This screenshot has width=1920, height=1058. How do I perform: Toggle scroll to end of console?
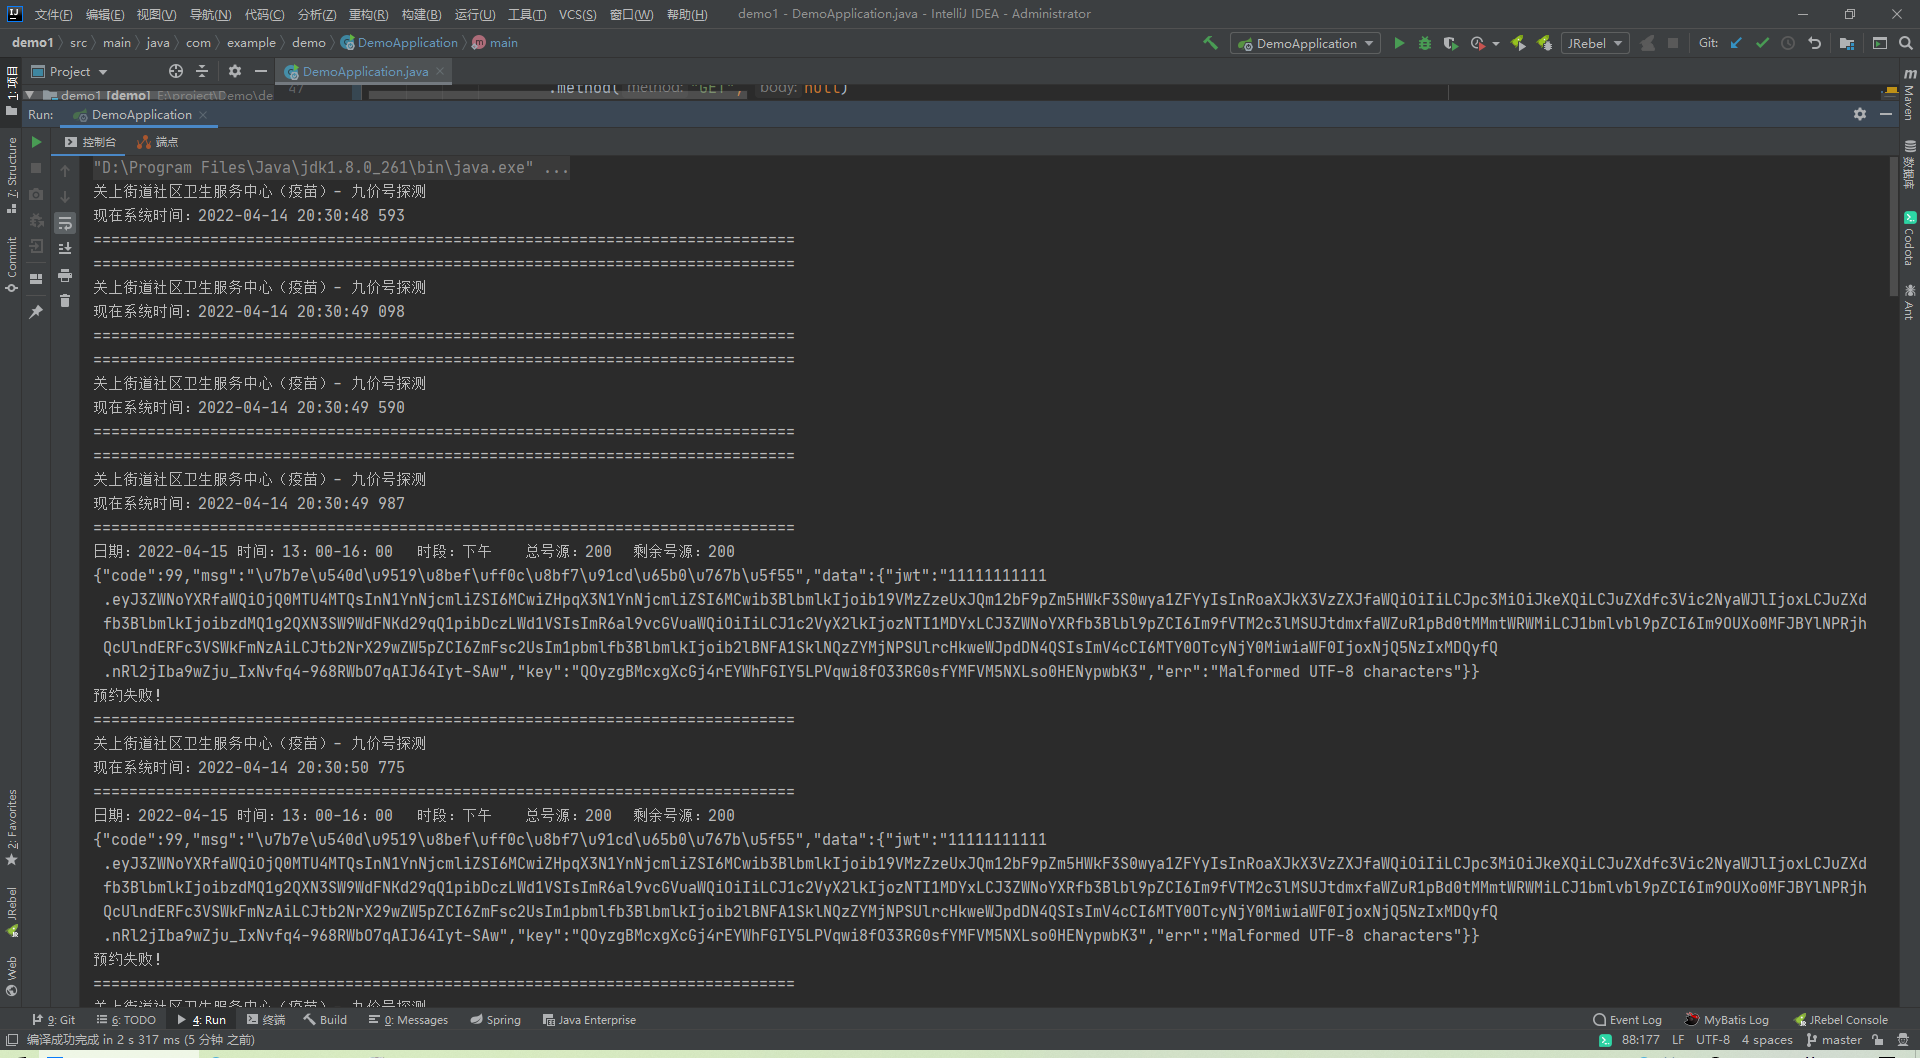click(x=65, y=248)
